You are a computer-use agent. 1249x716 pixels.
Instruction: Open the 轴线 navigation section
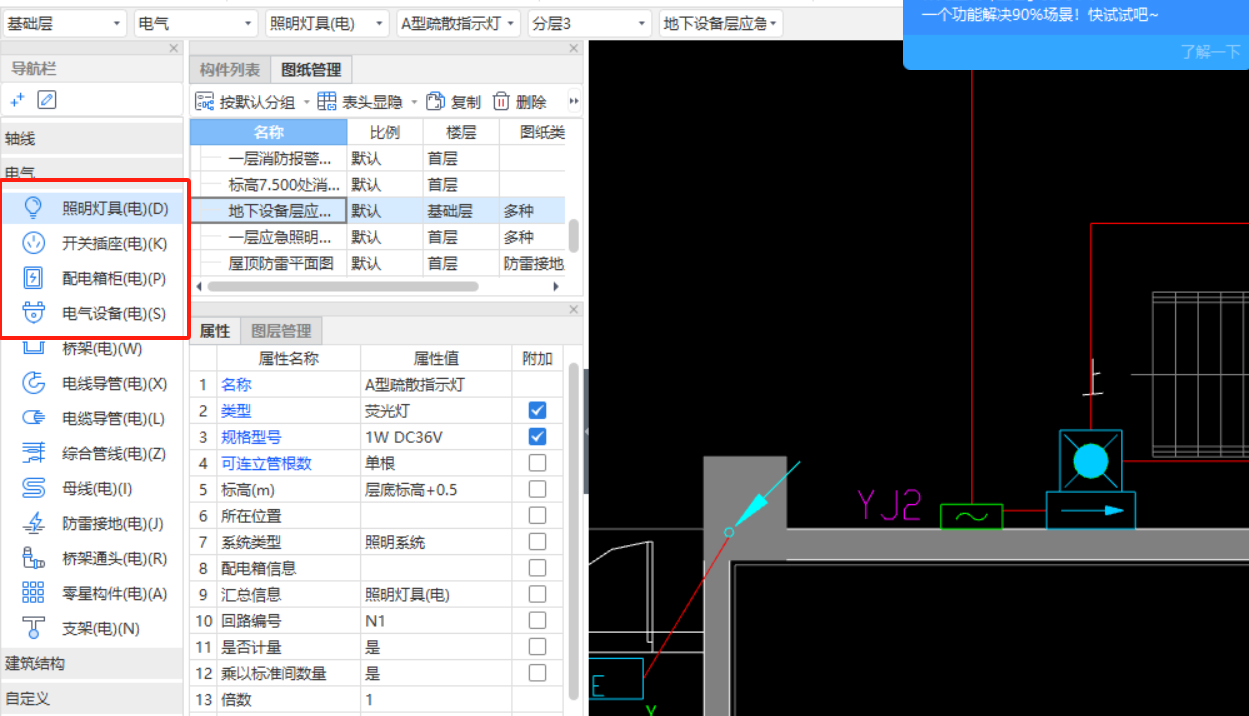click(92, 139)
